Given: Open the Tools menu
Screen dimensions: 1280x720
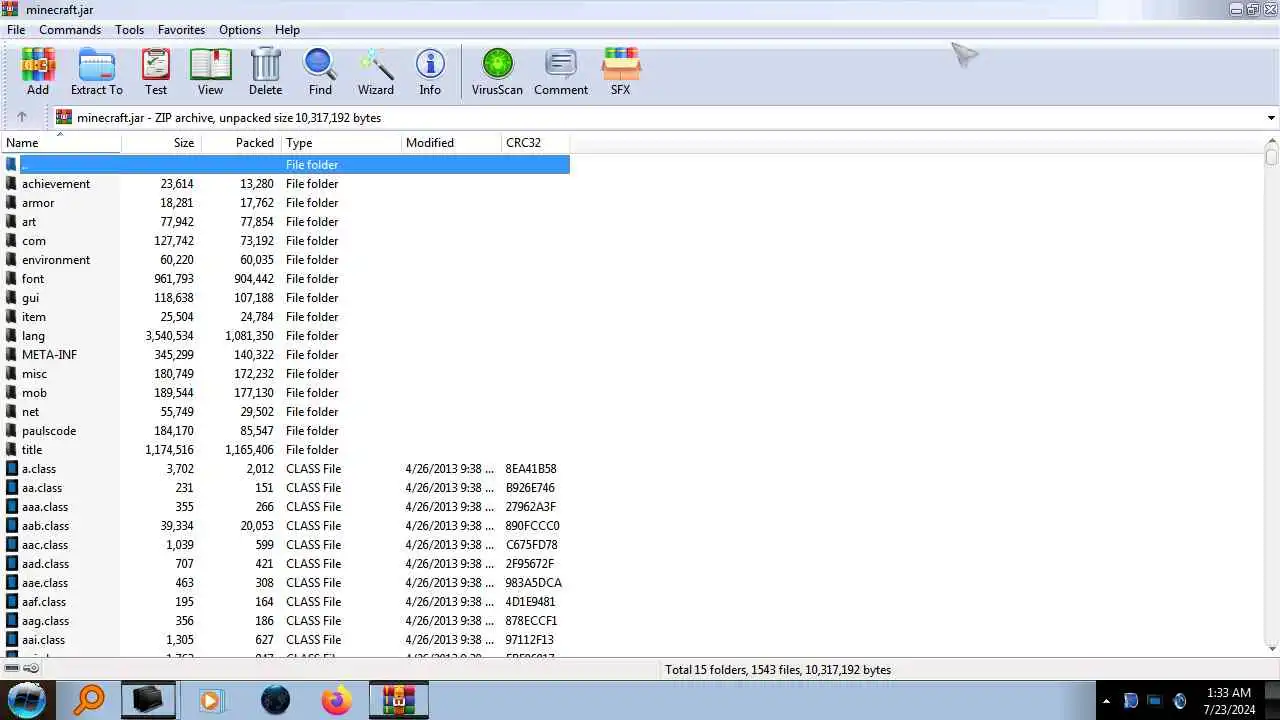Looking at the screenshot, I should (129, 30).
